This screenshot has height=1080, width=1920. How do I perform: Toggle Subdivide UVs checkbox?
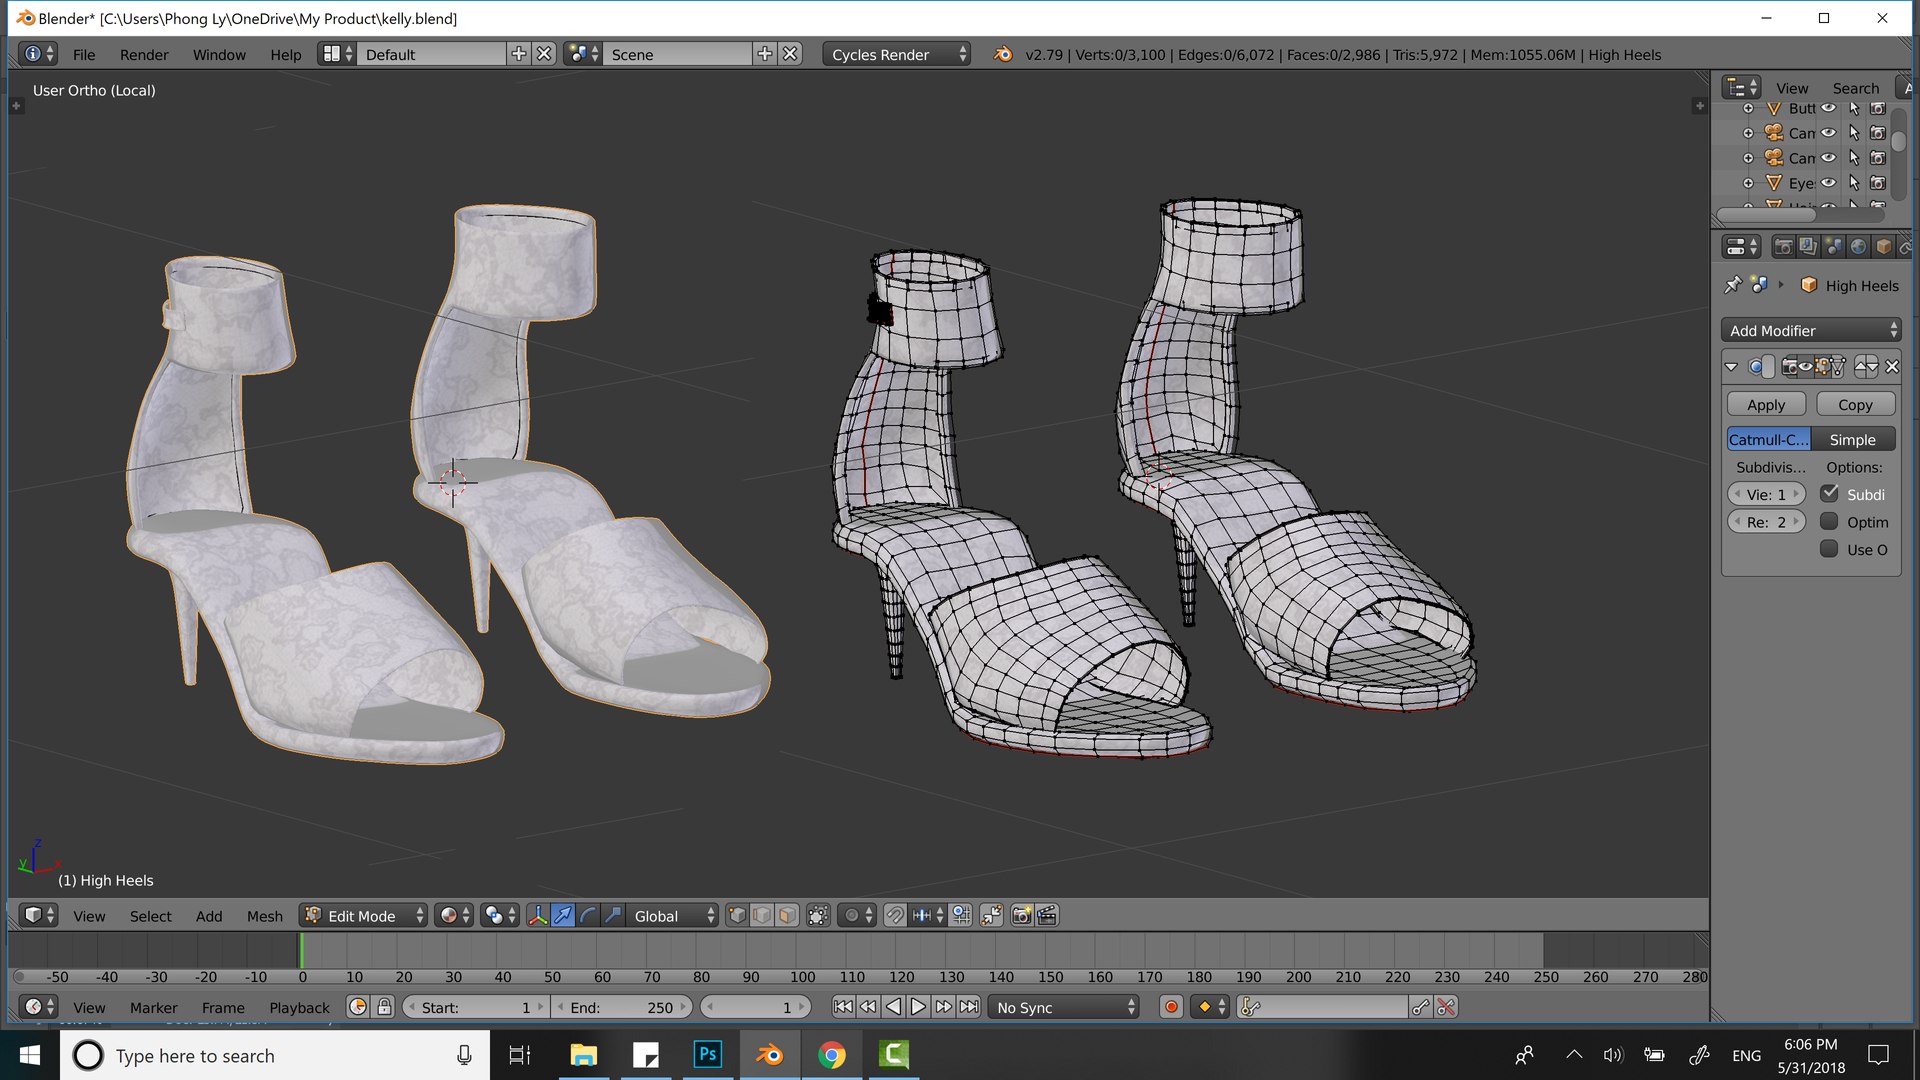tap(1829, 494)
